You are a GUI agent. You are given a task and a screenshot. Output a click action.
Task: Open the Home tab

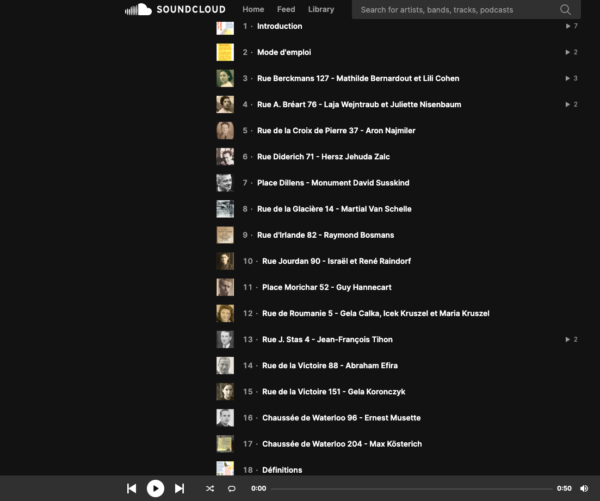point(253,9)
